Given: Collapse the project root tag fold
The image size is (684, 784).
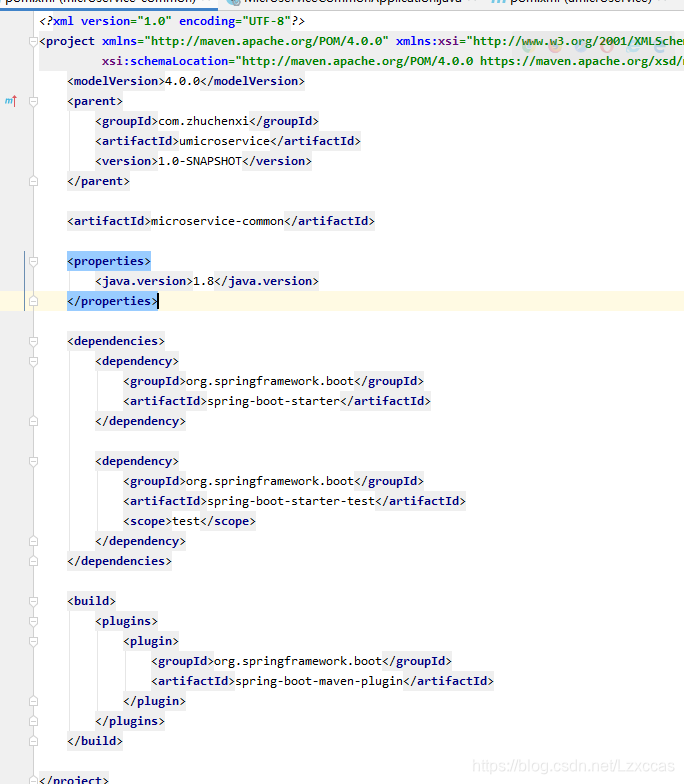Looking at the screenshot, I should (34, 42).
